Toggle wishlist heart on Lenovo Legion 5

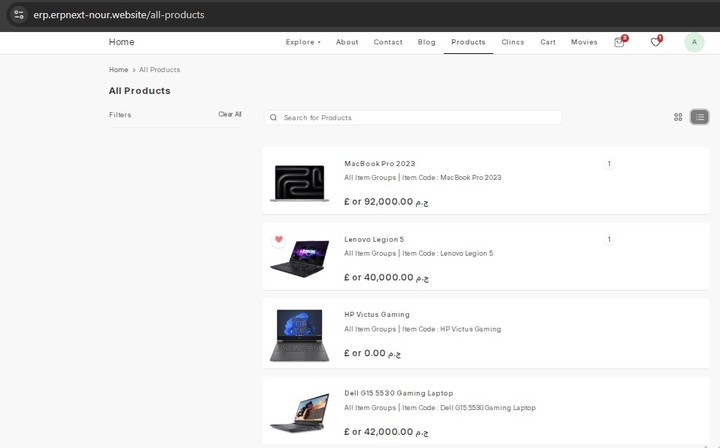point(279,239)
